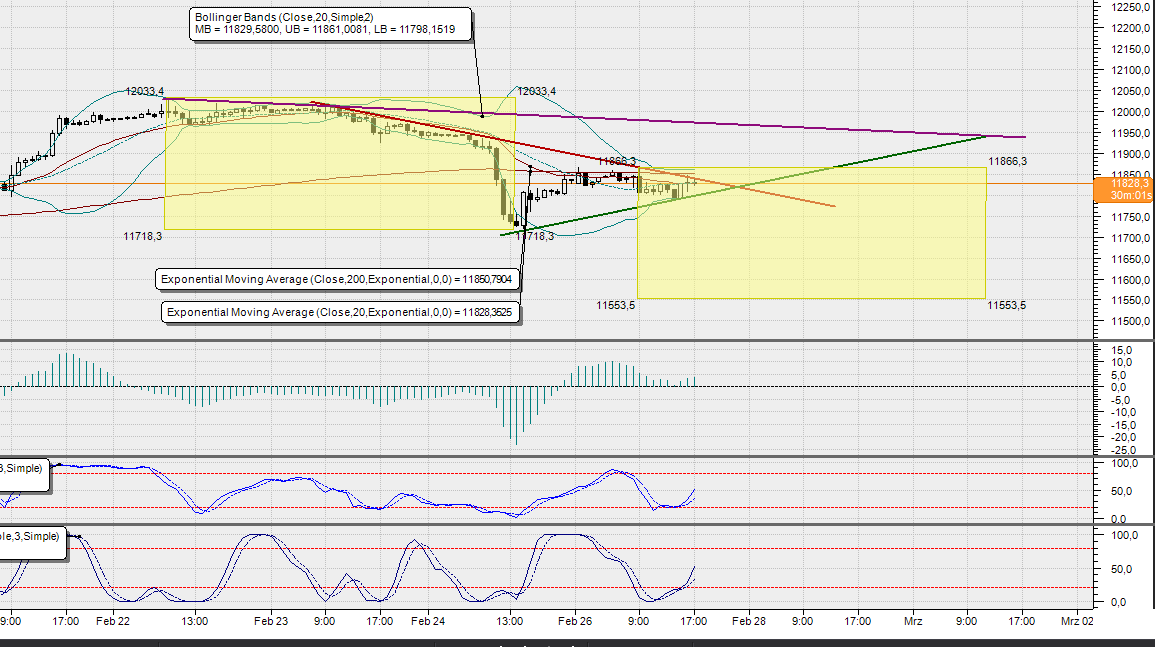Click the 17:00 label before Feb 28

[694, 621]
